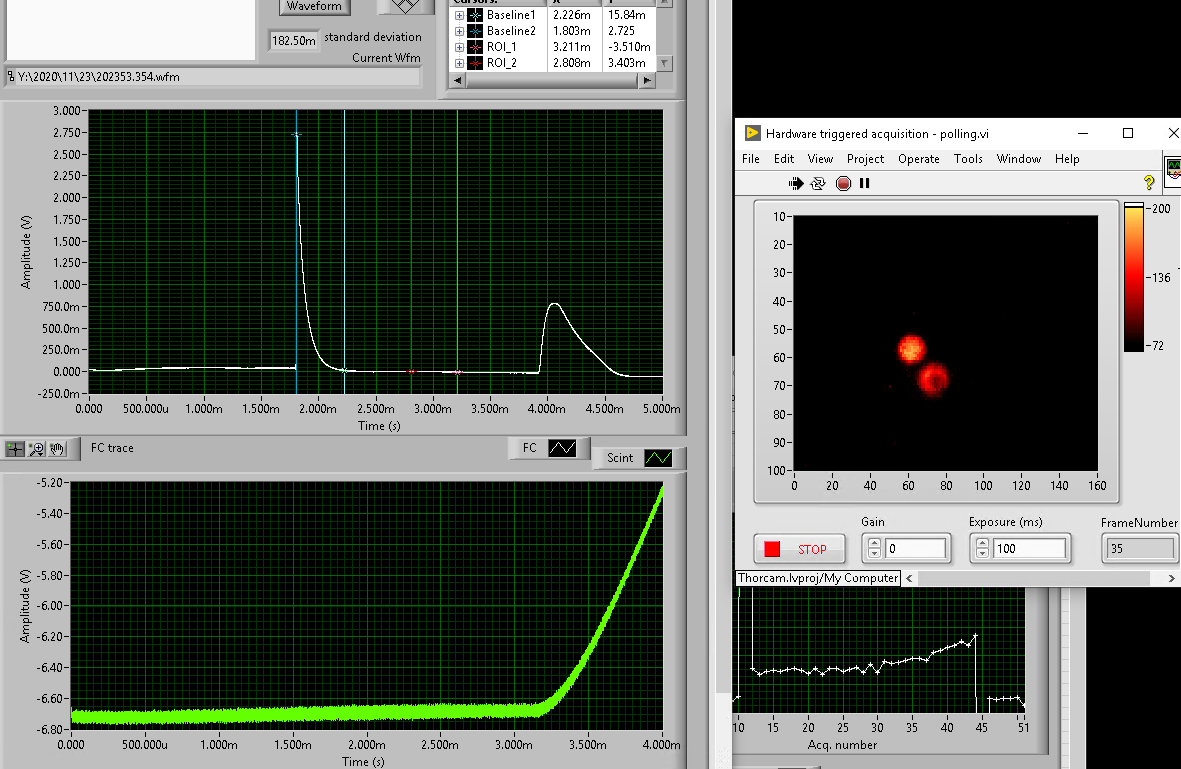Image resolution: width=1181 pixels, height=769 pixels.
Task: Expand the ROI_2 cursor entry
Action: click(x=459, y=63)
